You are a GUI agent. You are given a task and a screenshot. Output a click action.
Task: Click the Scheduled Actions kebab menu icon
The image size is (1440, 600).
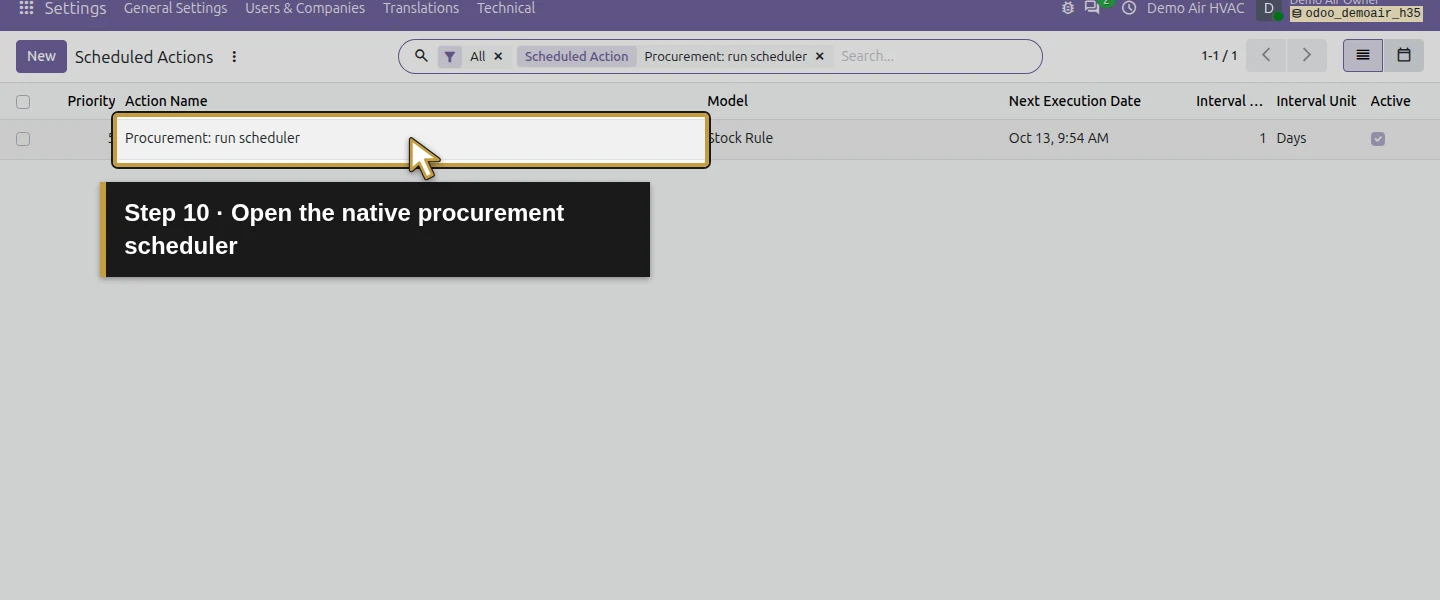pos(234,57)
